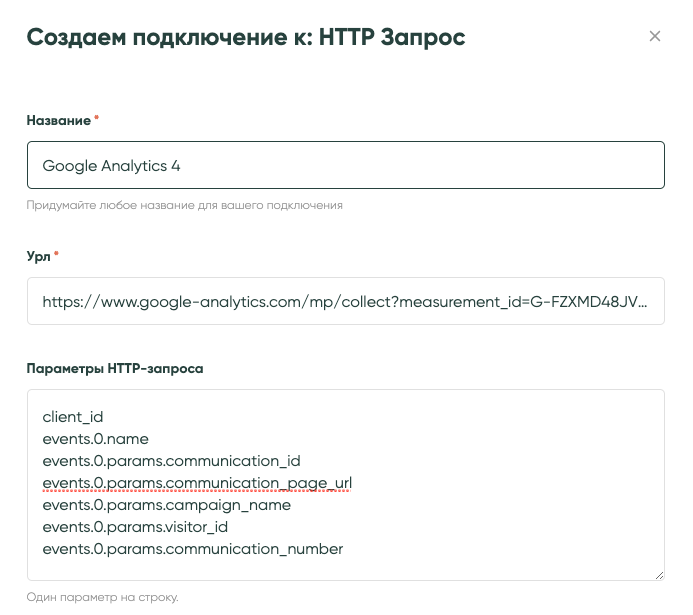Click the hint text under the name field
This screenshot has width=693, height=615.
184,205
